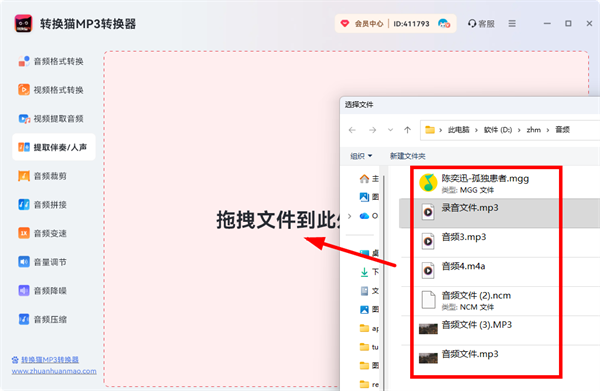Click the 音频3.mp3 file icon
The width and height of the screenshot is (600, 391).
click(428, 241)
